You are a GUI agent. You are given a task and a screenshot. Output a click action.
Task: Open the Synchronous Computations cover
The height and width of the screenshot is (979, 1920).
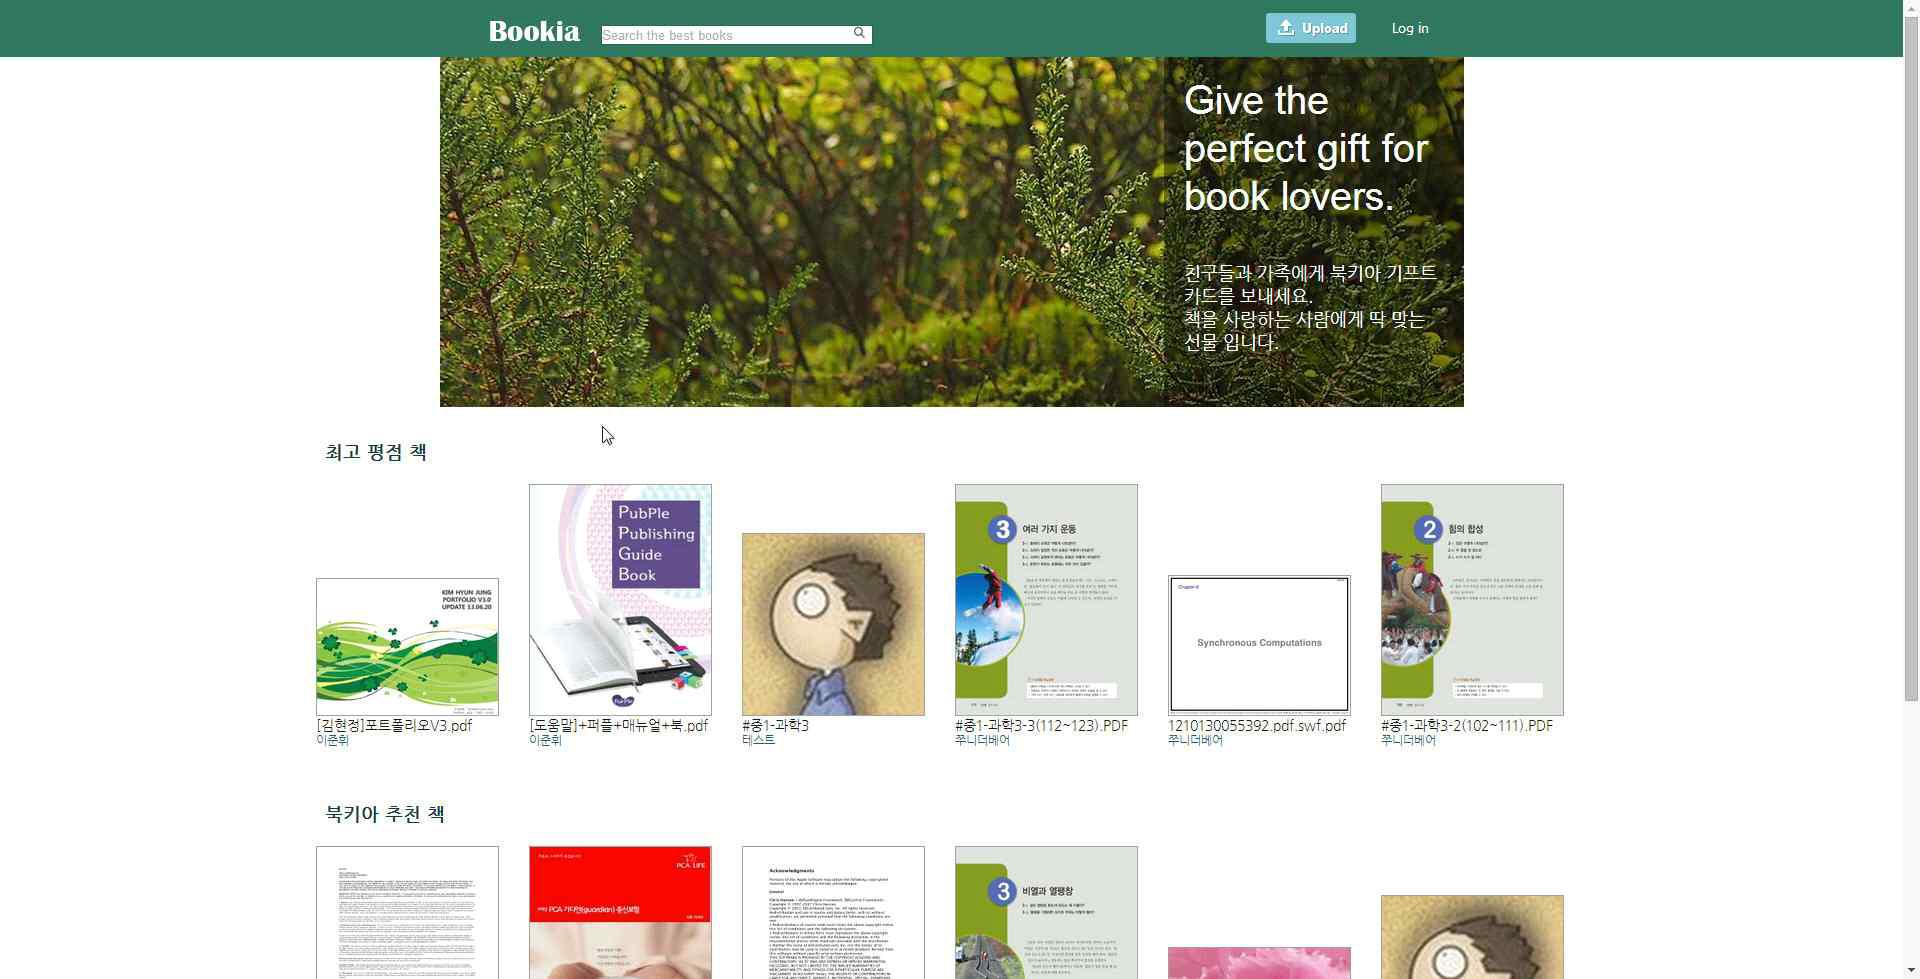[1259, 645]
